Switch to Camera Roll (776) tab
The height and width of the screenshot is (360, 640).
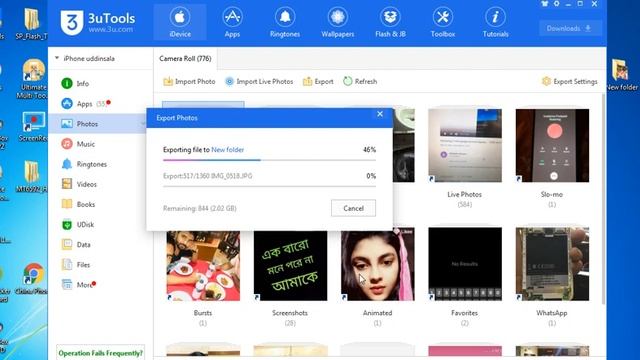pos(185,58)
